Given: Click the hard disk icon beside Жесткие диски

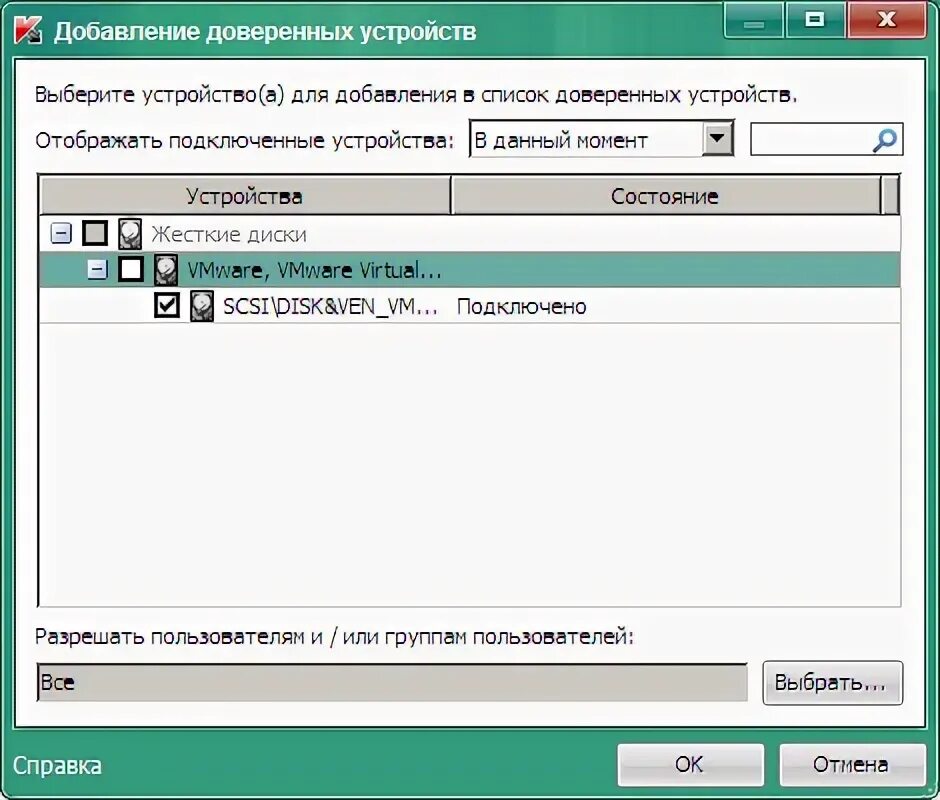Looking at the screenshot, I should tap(130, 234).
